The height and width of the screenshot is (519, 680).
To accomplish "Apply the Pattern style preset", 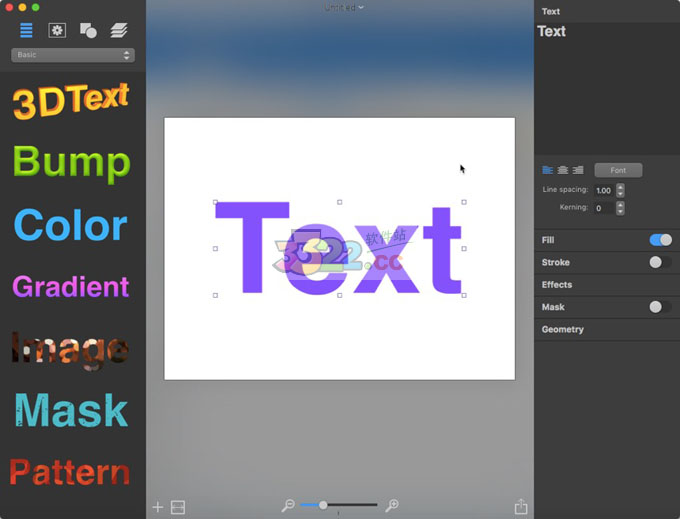I will pos(70,472).
